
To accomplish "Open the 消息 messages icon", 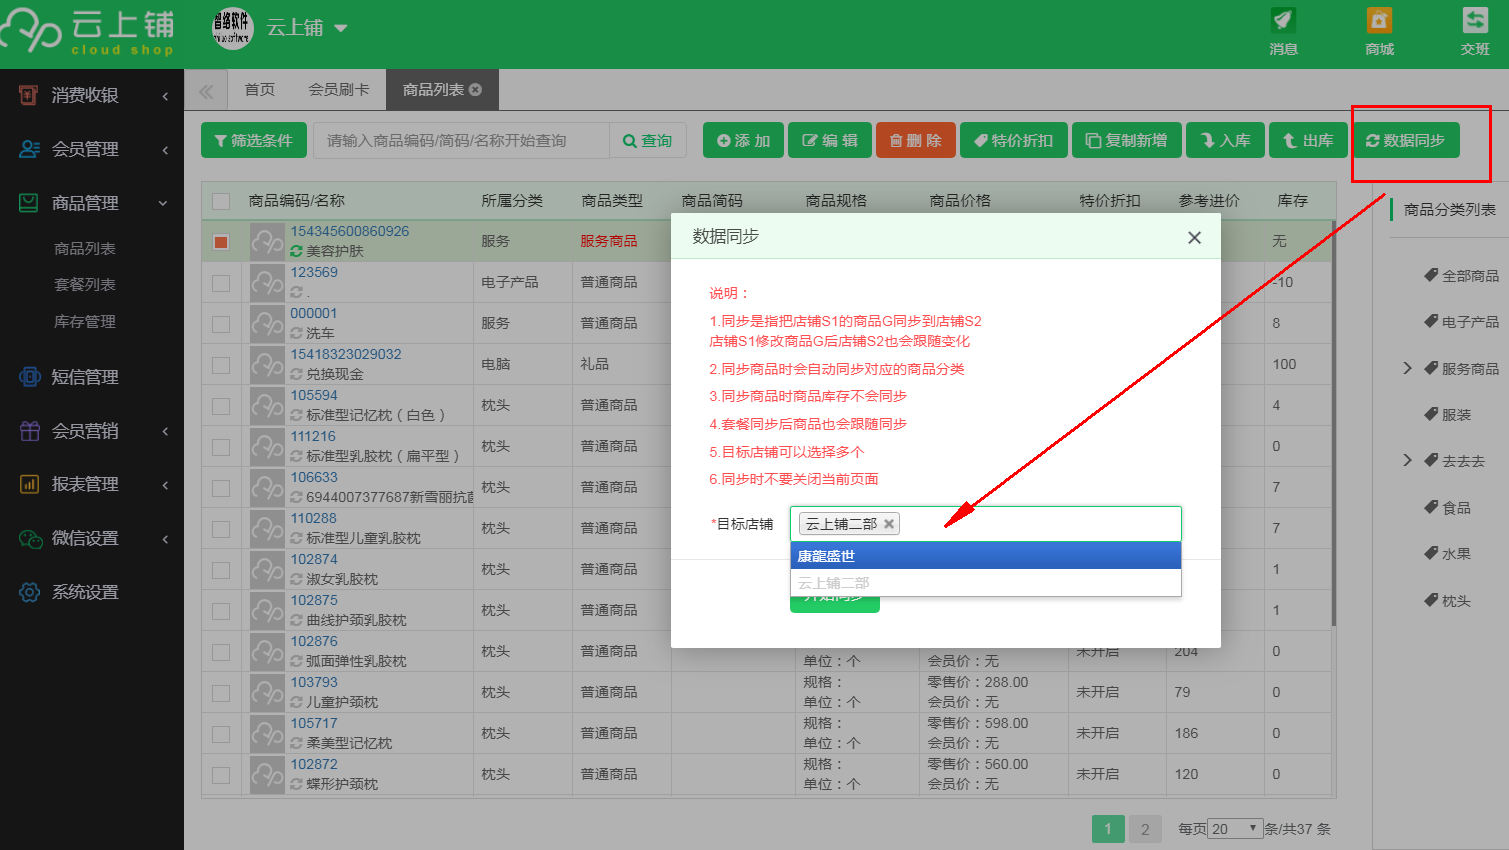I will (1283, 21).
